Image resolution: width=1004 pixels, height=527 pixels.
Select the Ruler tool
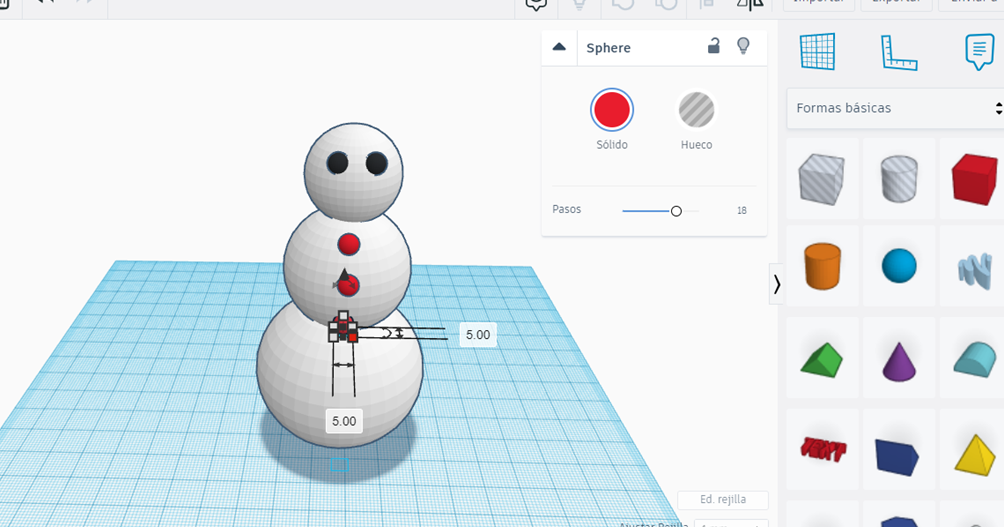tap(898, 53)
